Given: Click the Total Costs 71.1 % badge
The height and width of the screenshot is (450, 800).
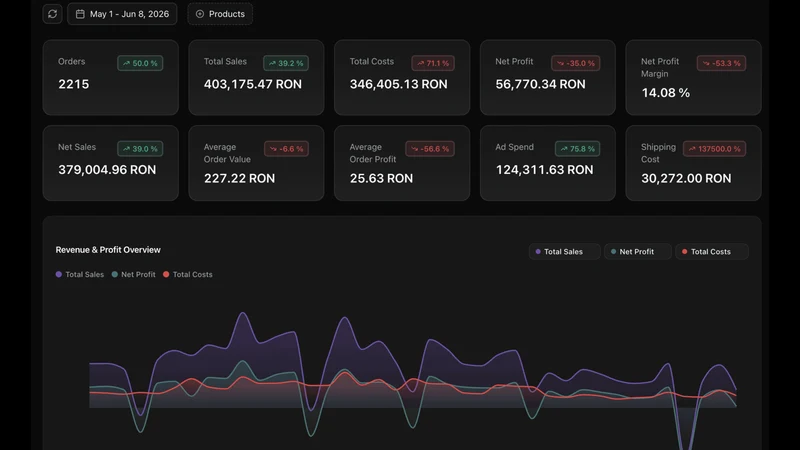Looking at the screenshot, I should tap(433, 63).
